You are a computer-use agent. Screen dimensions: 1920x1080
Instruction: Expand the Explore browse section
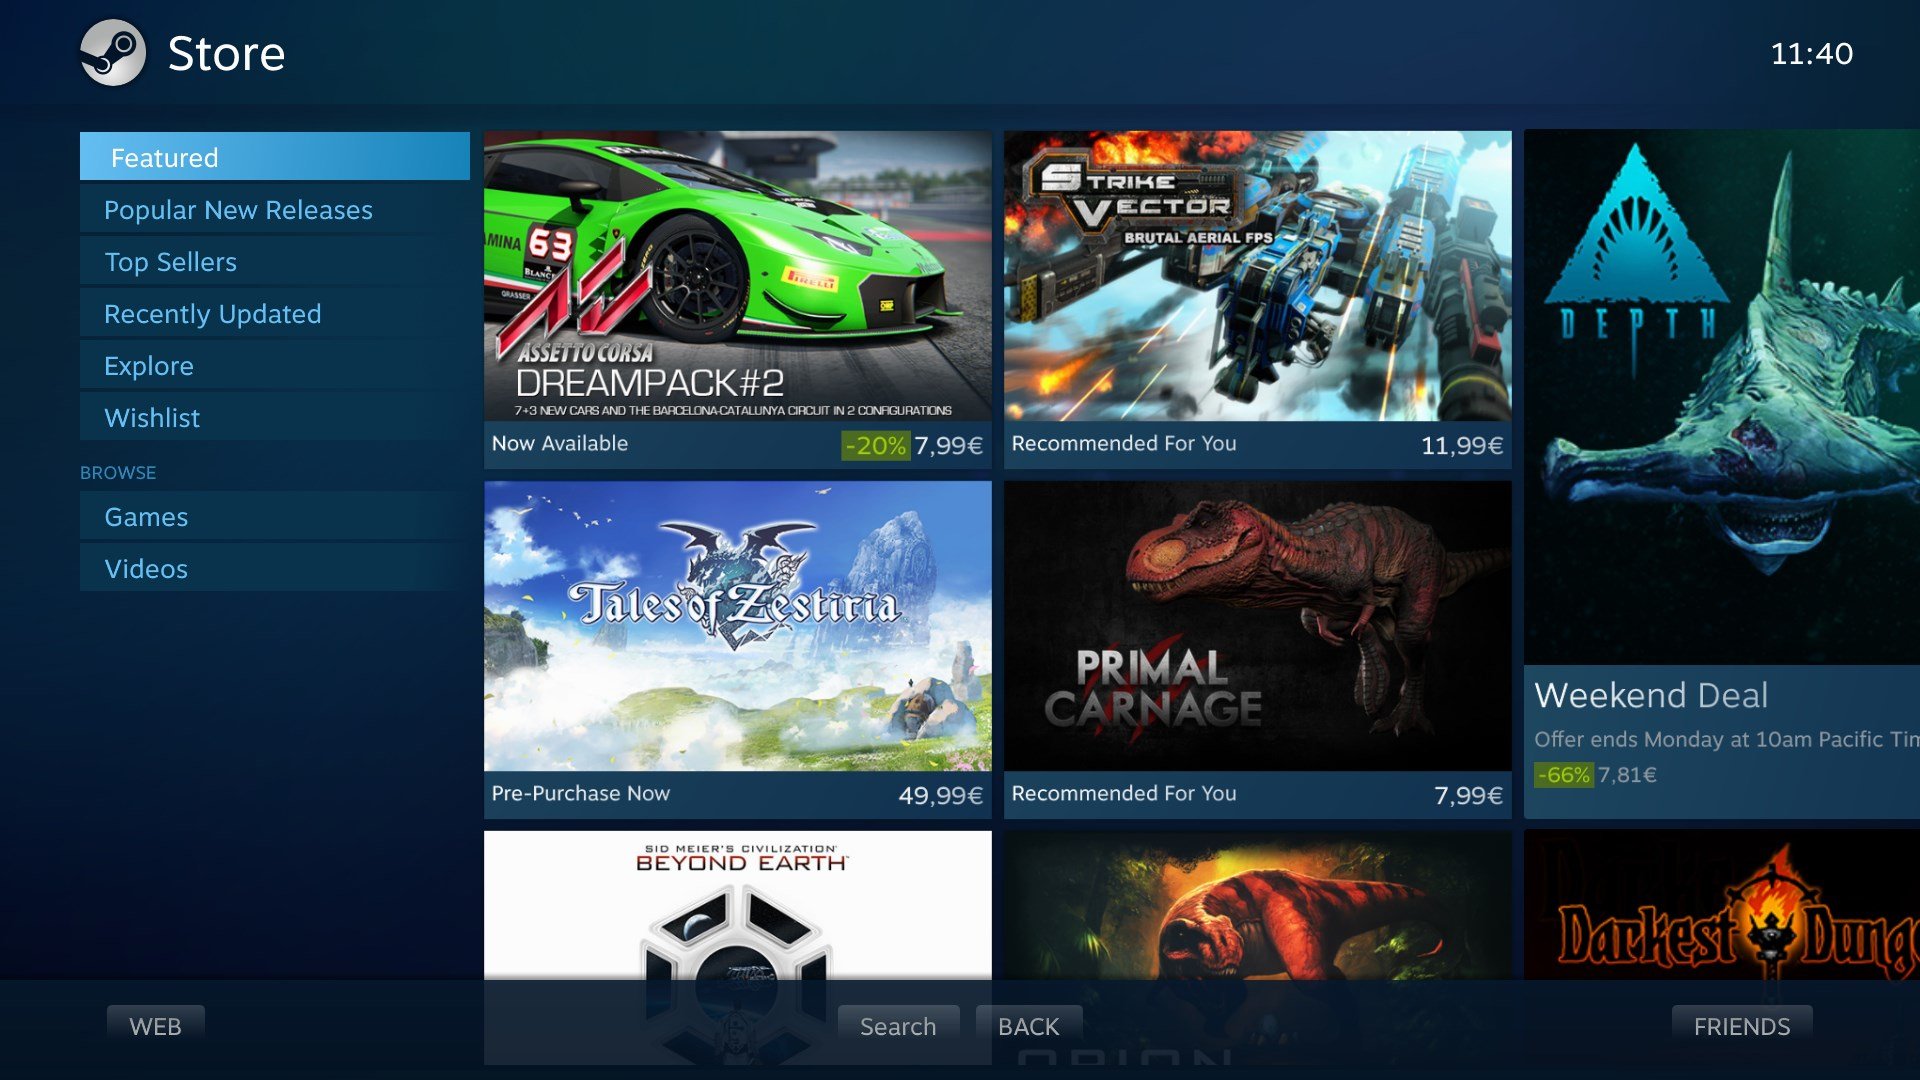pos(149,365)
